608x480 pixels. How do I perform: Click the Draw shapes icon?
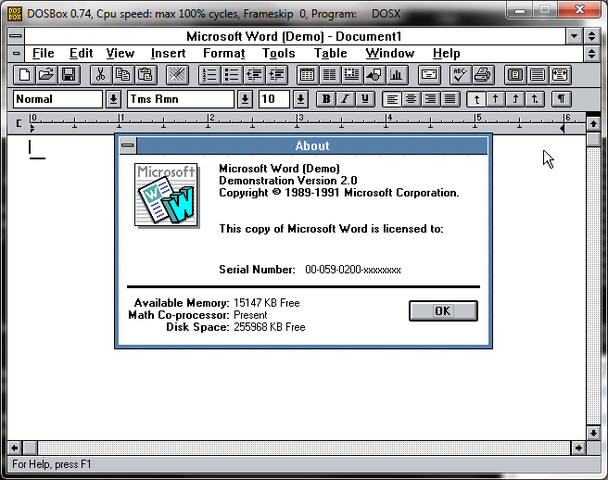pyautogui.click(x=375, y=75)
